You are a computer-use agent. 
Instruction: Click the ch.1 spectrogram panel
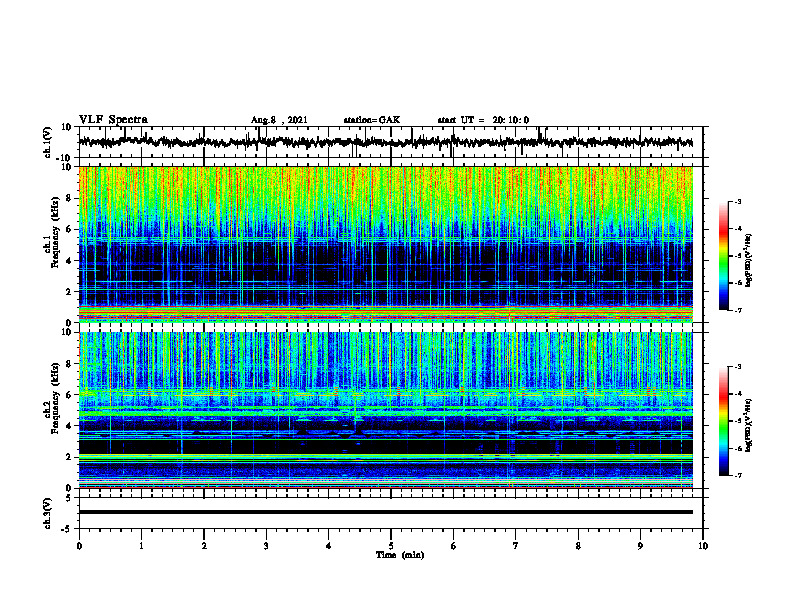(386, 244)
